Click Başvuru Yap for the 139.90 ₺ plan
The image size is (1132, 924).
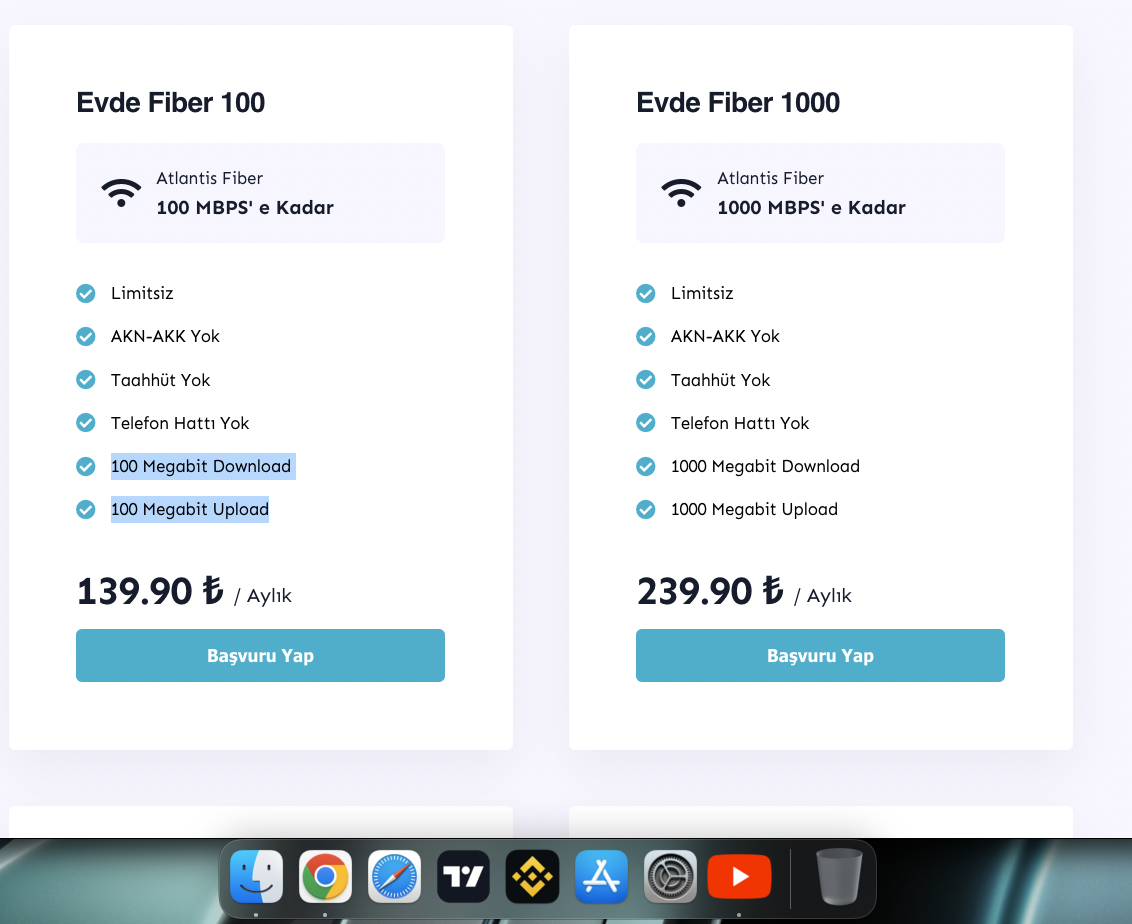point(260,656)
